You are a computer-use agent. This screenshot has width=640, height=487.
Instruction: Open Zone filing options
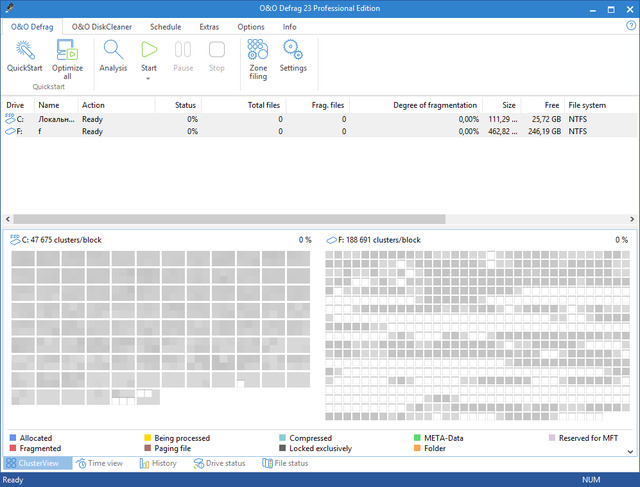tap(258, 49)
